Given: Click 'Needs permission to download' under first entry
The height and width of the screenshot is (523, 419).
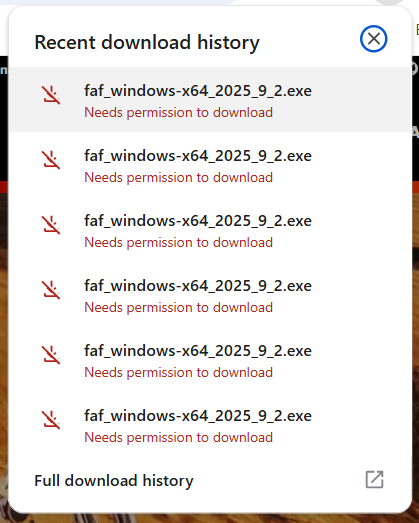Looking at the screenshot, I should click(178, 113).
